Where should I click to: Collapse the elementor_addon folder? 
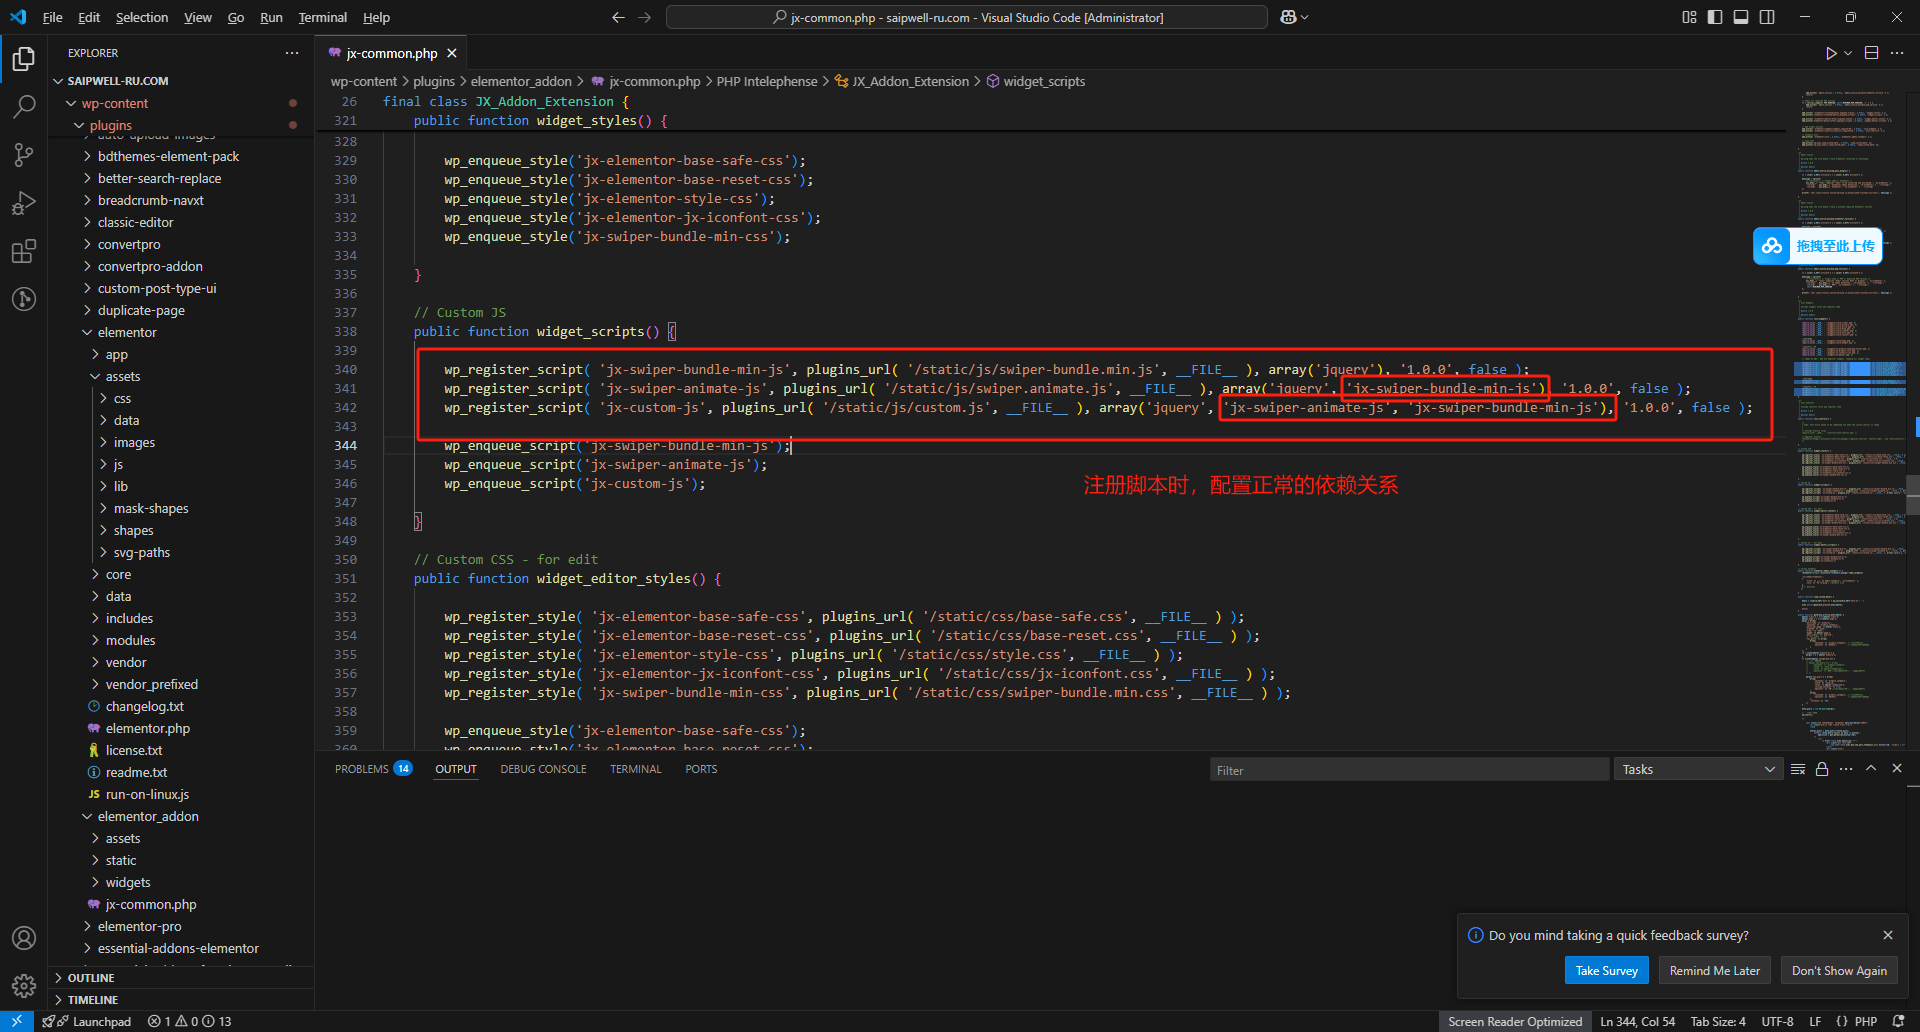[148, 816]
